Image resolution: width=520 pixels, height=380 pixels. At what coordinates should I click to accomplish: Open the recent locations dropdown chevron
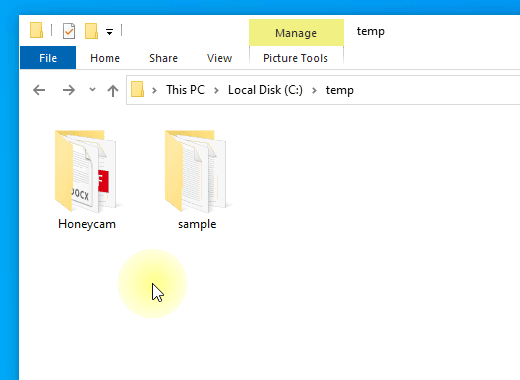coord(92,89)
